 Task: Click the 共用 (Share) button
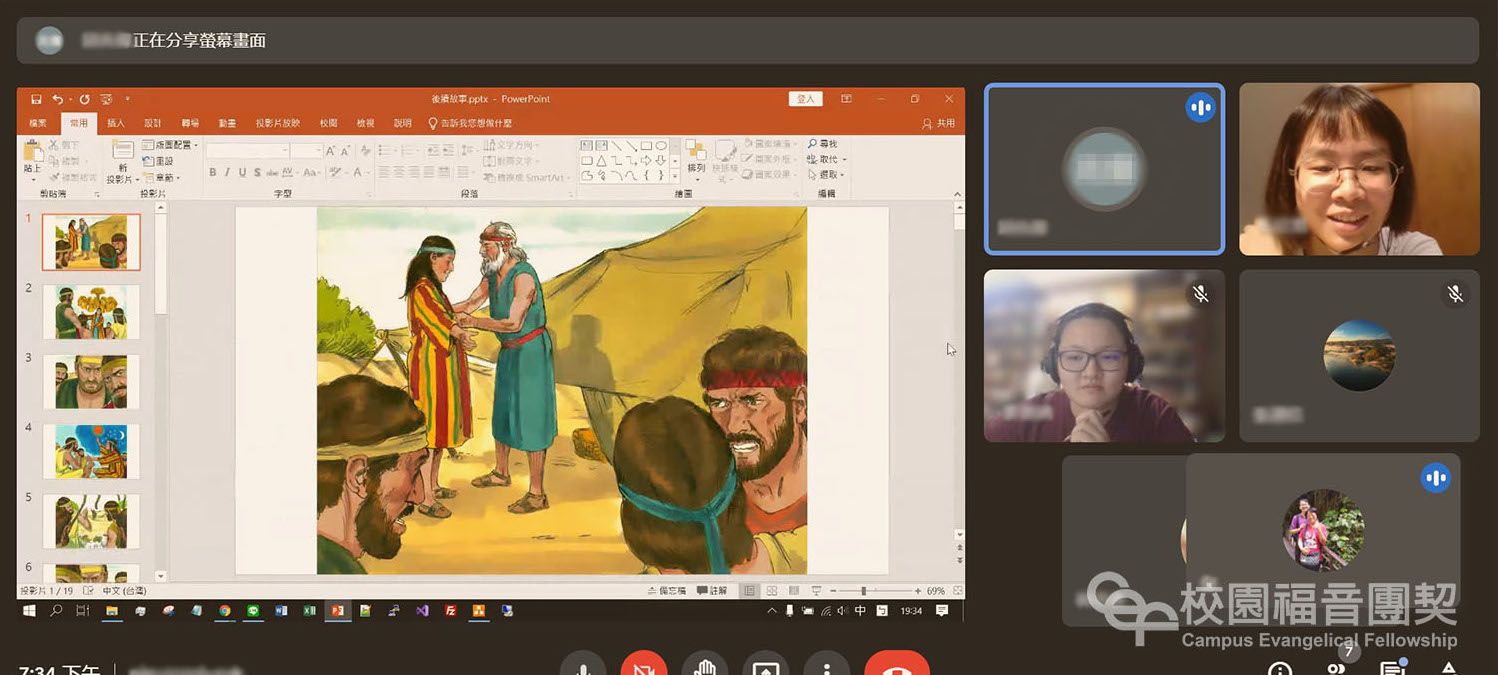pyautogui.click(x=938, y=123)
